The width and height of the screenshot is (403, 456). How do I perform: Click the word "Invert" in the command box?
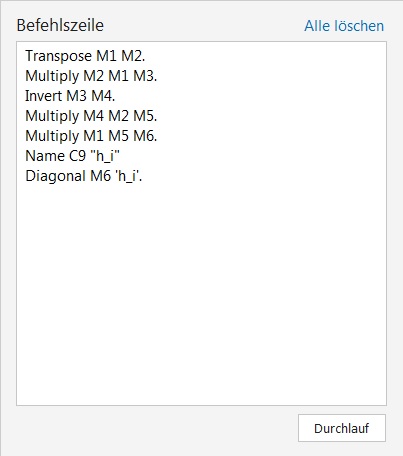pyautogui.click(x=44, y=96)
